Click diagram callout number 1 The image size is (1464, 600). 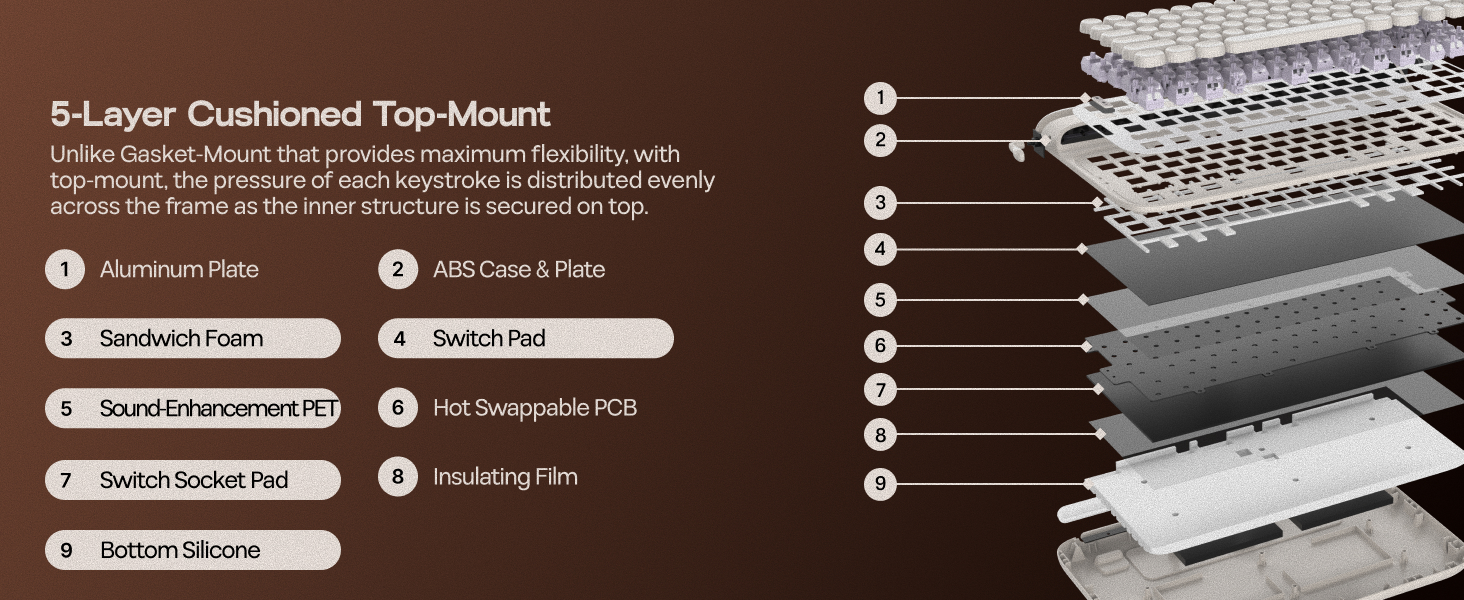point(880,98)
